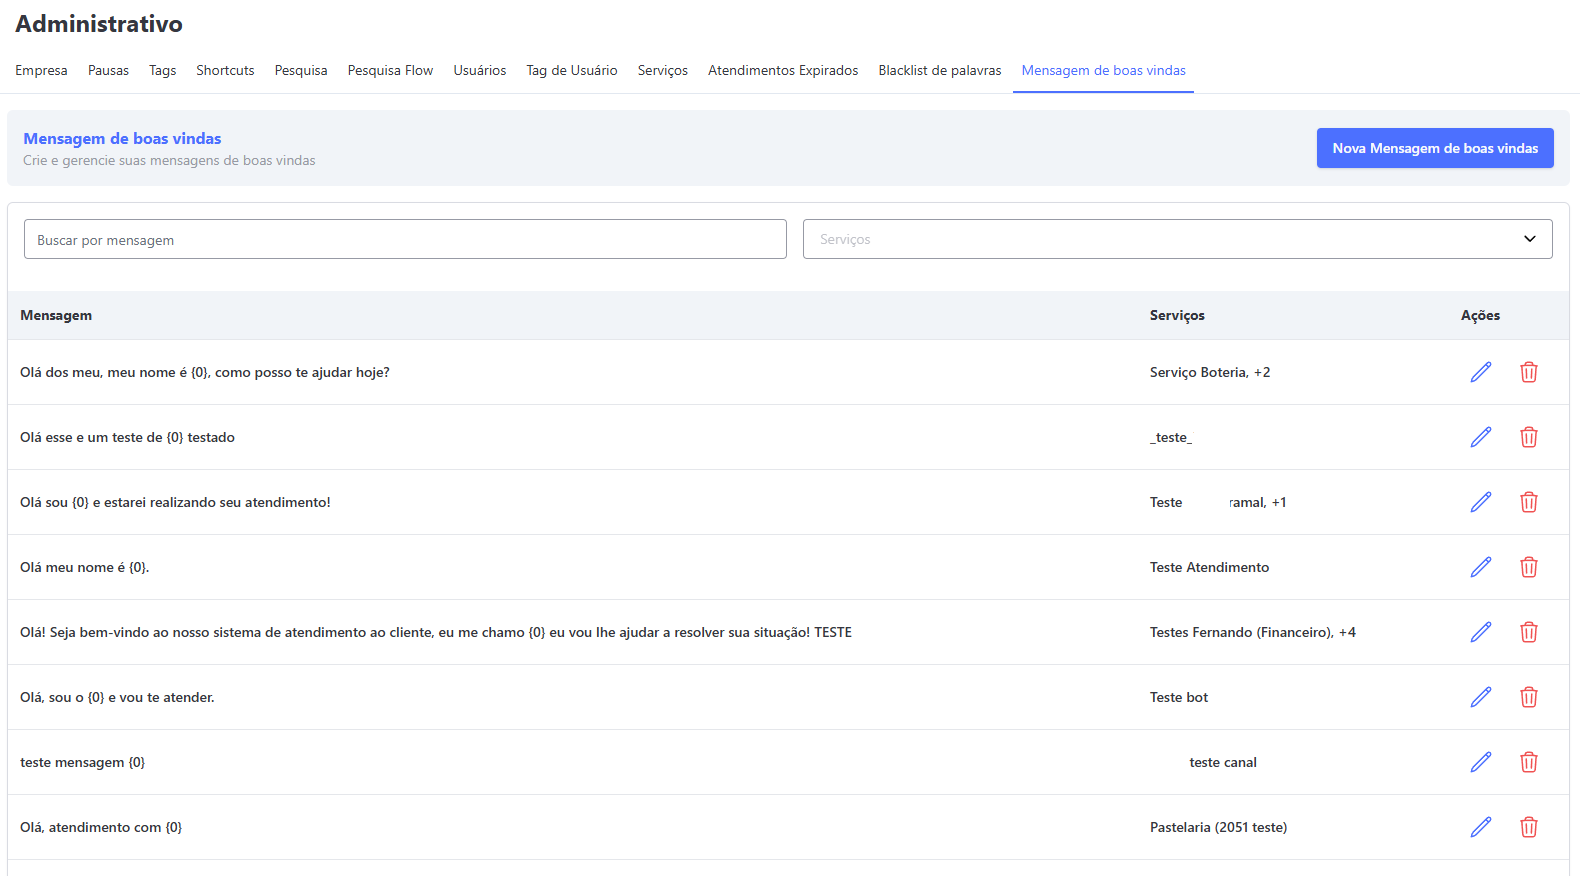Edit the 'Seja bem-vindo ao nosso sistema' message
The width and height of the screenshot is (1580, 876).
click(1481, 632)
